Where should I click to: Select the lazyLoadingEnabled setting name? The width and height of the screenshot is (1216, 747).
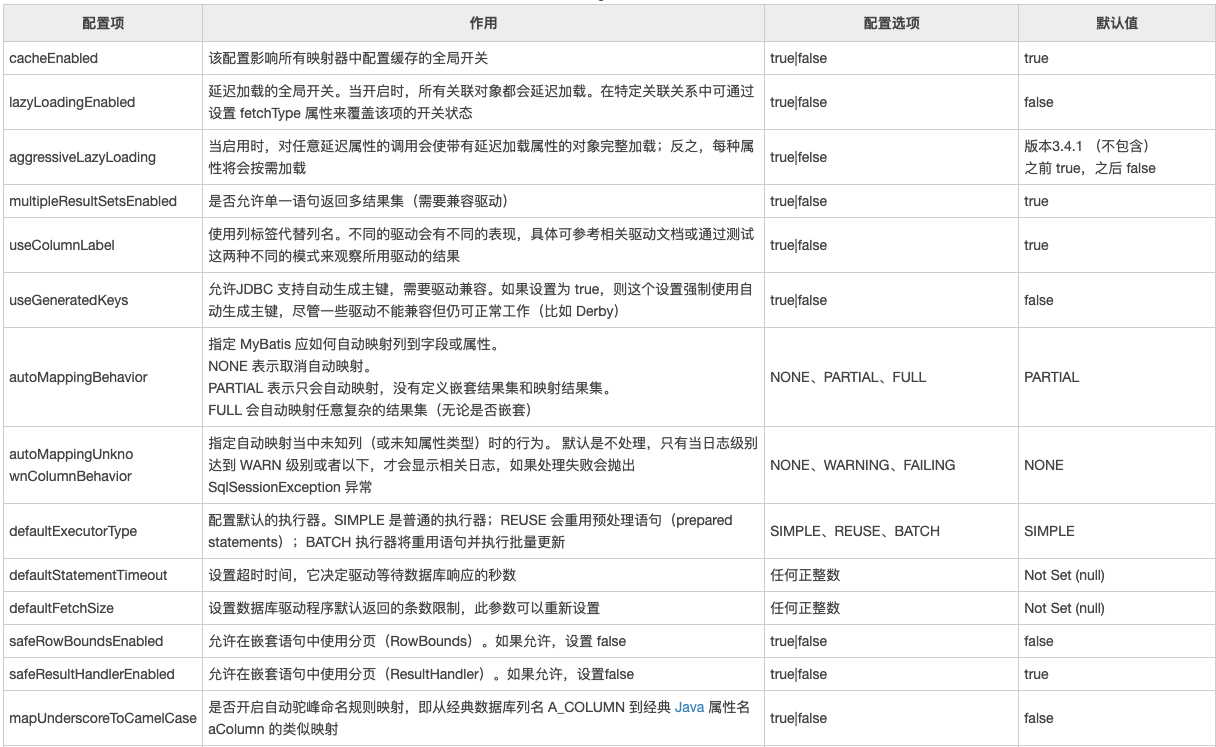coord(72,102)
